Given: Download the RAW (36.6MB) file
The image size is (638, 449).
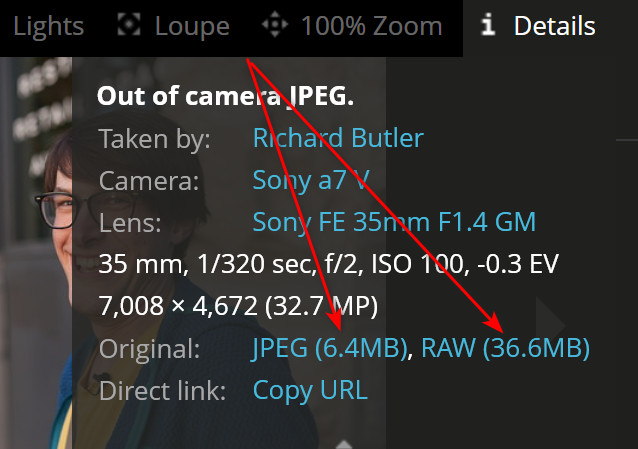Looking at the screenshot, I should pos(505,348).
